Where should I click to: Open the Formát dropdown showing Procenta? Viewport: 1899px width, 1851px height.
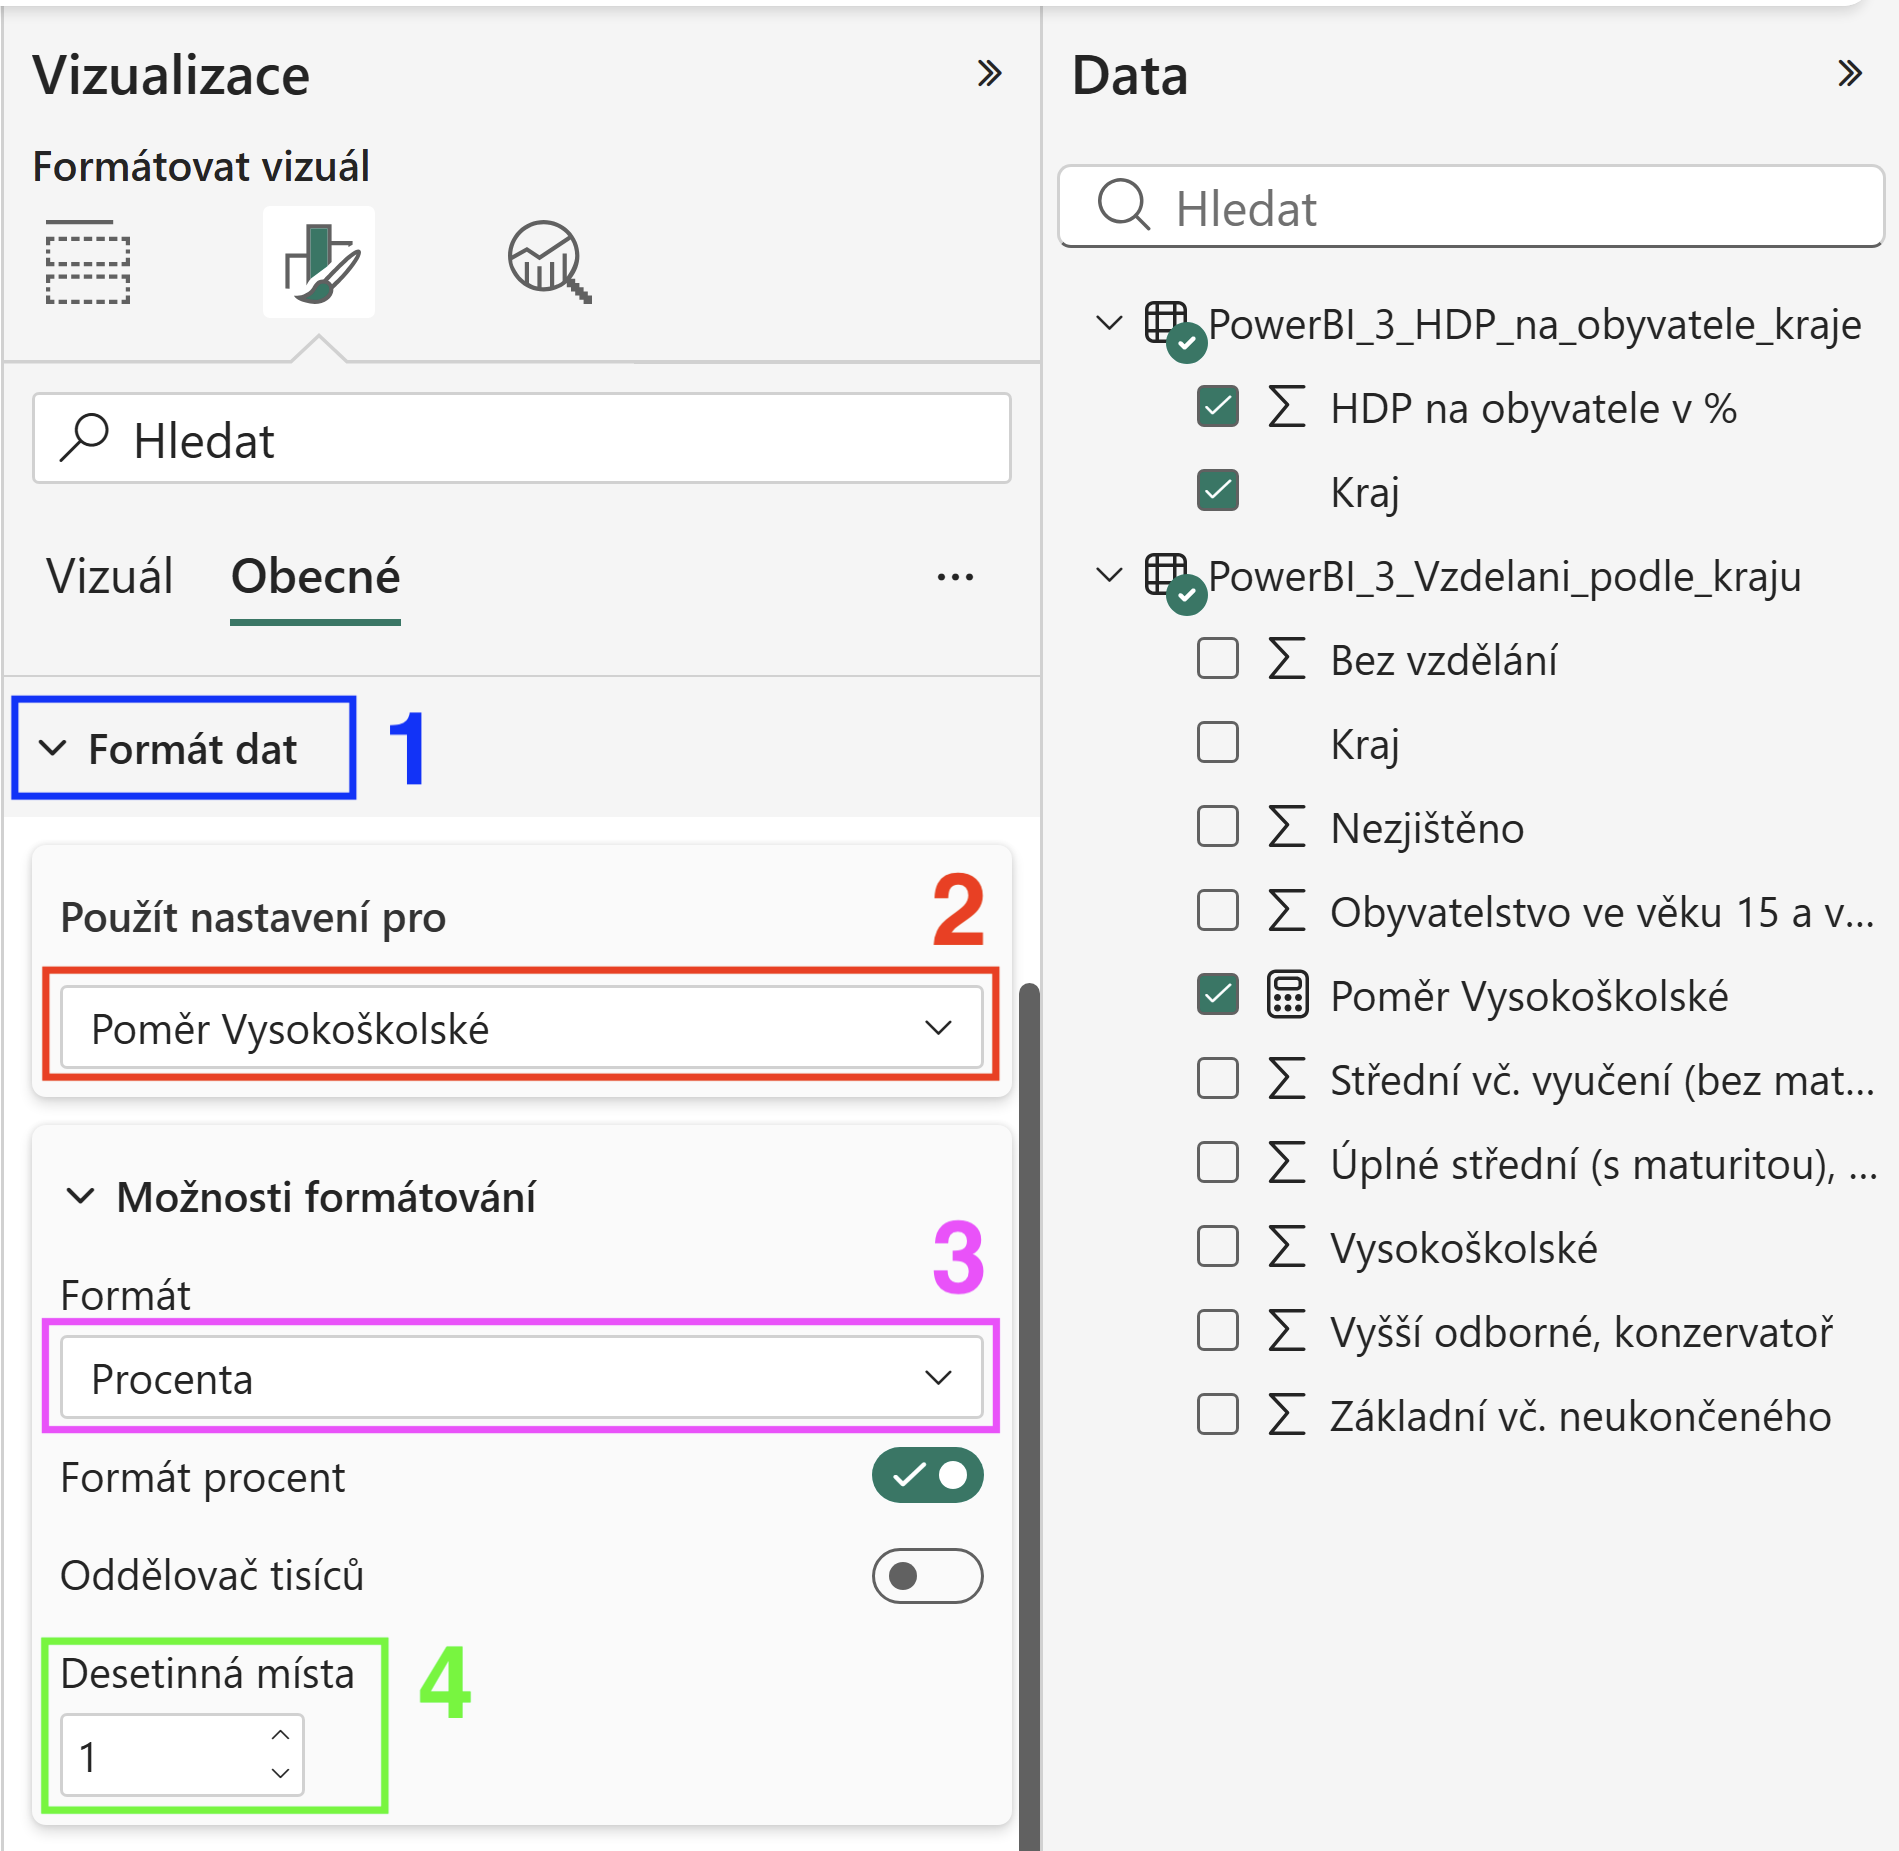click(521, 1377)
